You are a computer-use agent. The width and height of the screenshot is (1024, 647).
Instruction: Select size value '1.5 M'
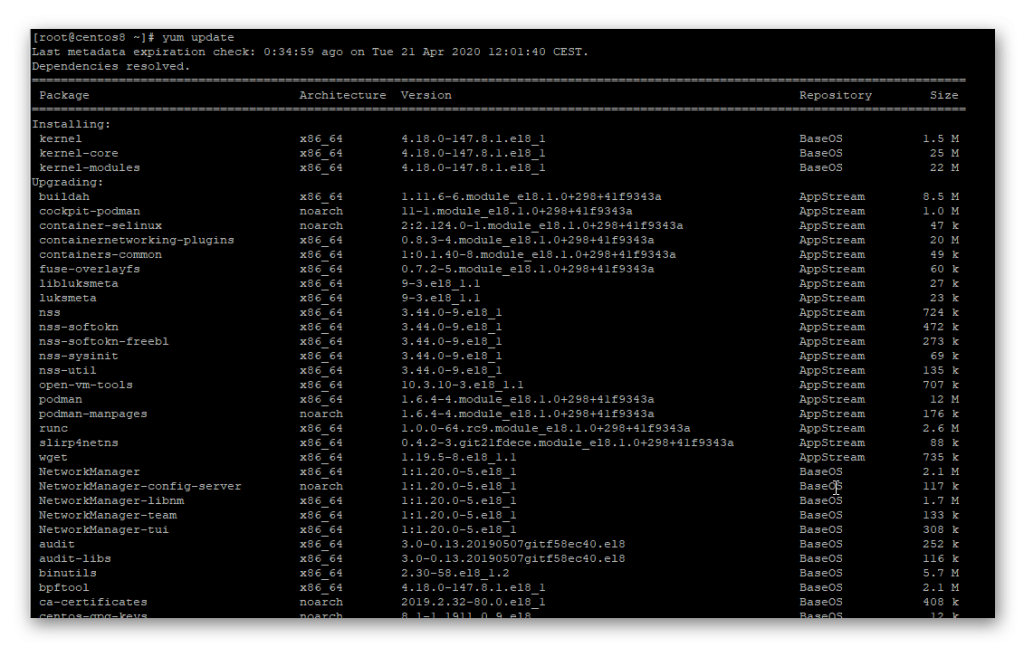click(x=940, y=138)
